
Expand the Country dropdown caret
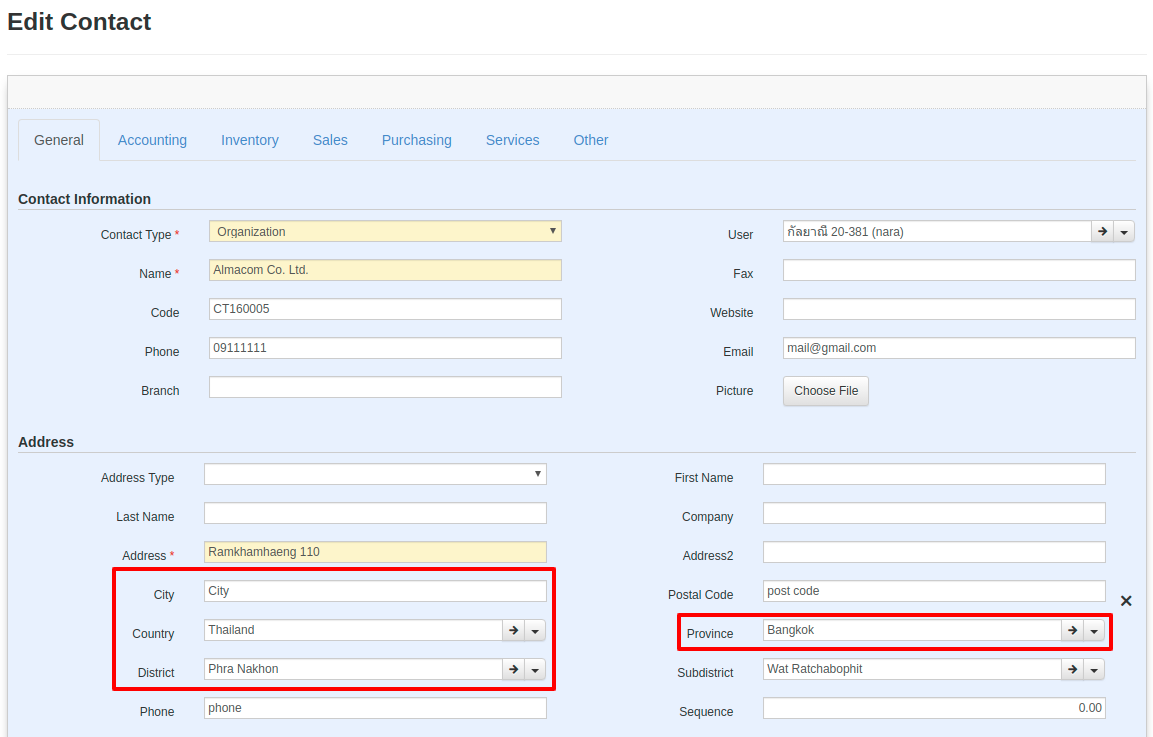[x=535, y=630]
